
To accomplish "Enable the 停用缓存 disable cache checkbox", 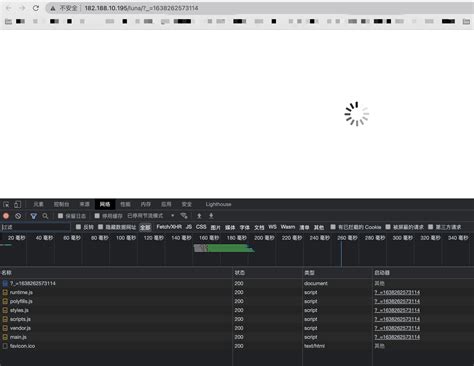I will [x=97, y=216].
